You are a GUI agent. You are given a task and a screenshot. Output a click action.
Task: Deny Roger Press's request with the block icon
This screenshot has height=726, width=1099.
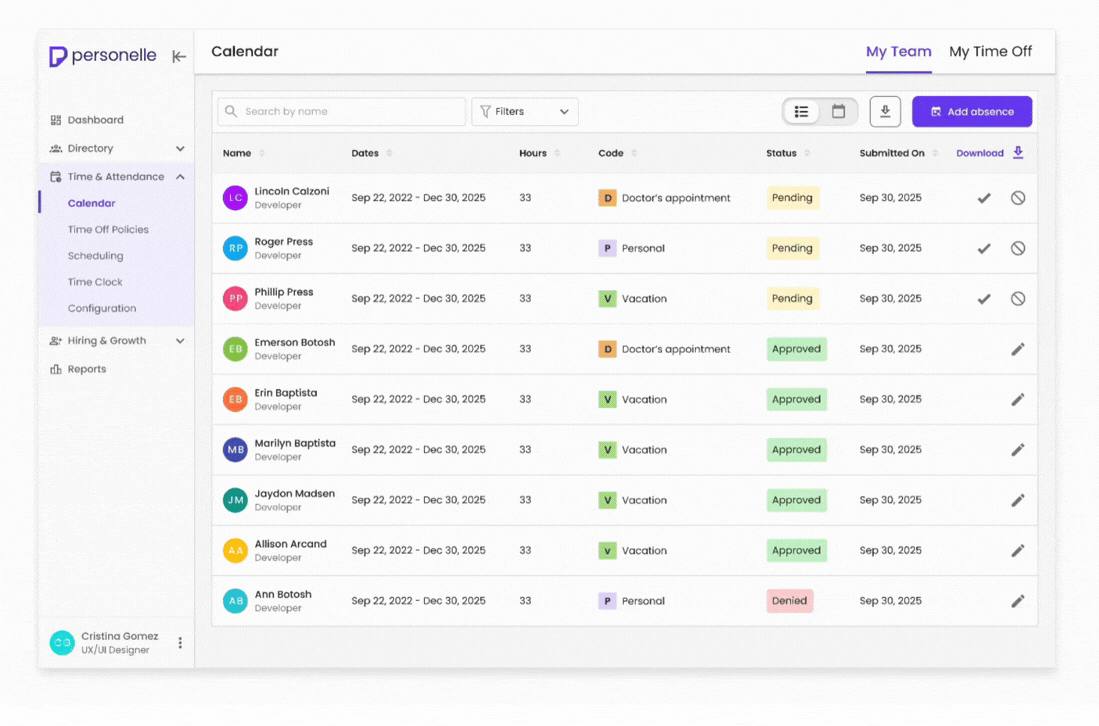coord(1018,248)
